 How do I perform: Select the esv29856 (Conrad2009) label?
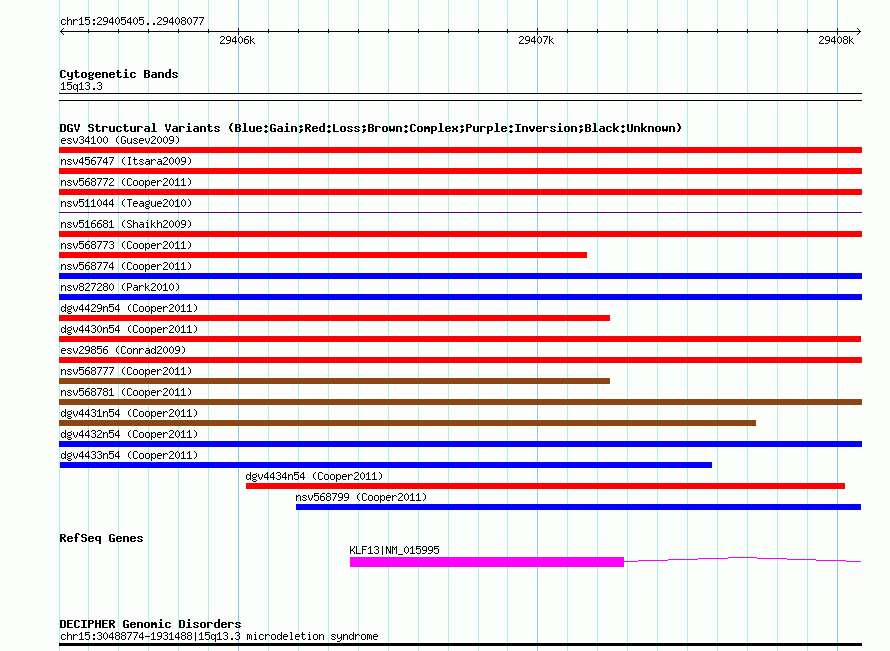123,350
